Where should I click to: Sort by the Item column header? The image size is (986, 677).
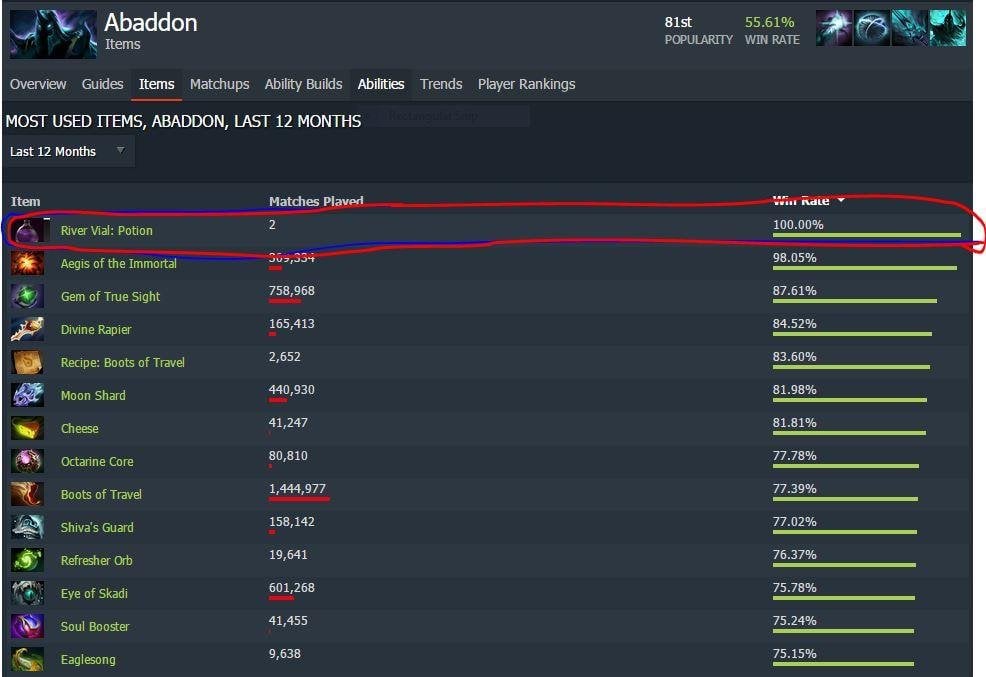26,201
